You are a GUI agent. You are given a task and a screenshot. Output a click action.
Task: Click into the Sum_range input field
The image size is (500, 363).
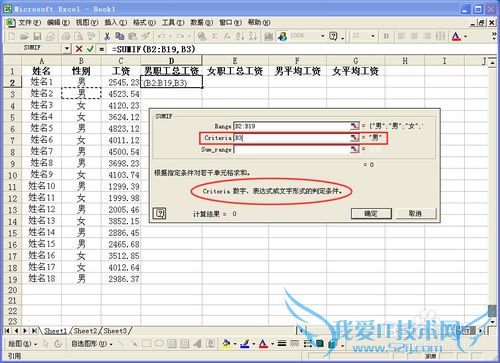click(292, 149)
